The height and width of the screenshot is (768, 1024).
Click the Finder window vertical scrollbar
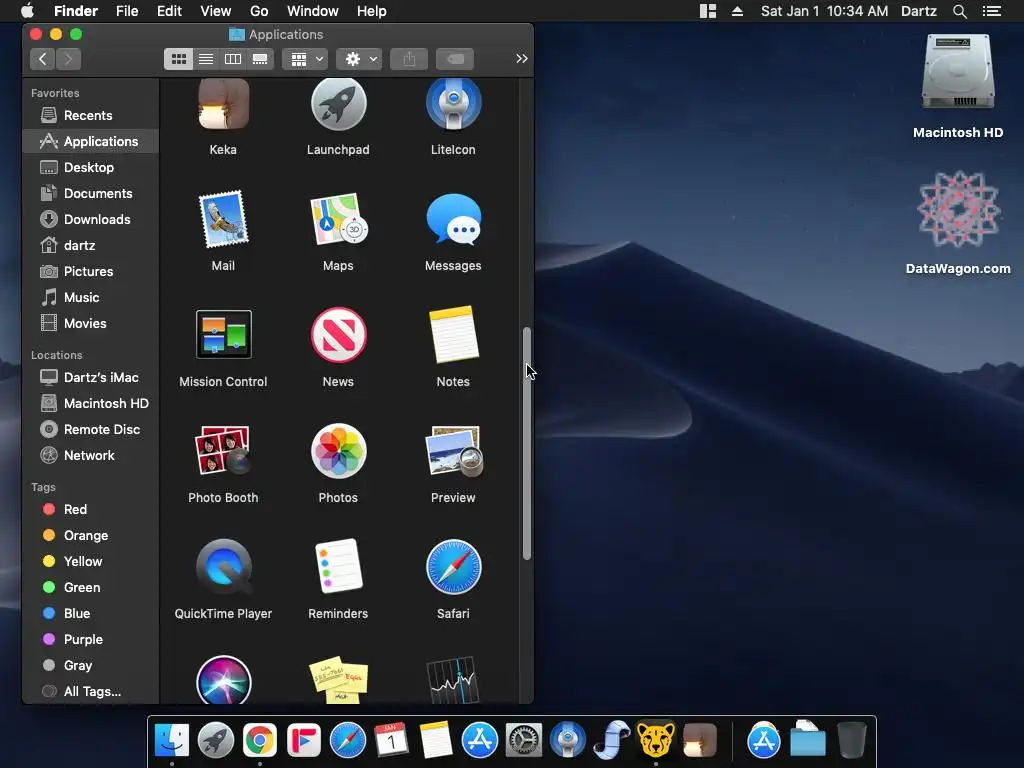527,443
